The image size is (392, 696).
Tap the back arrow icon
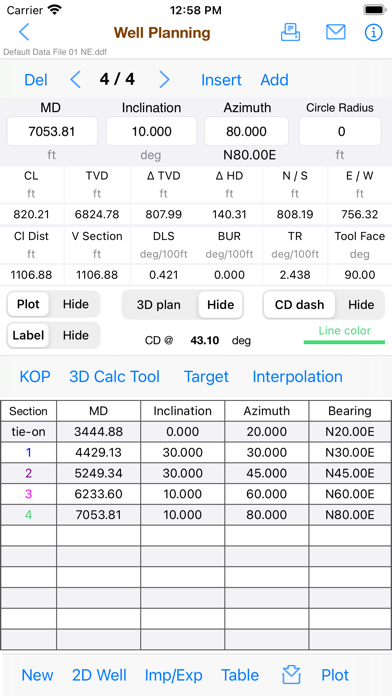click(24, 32)
